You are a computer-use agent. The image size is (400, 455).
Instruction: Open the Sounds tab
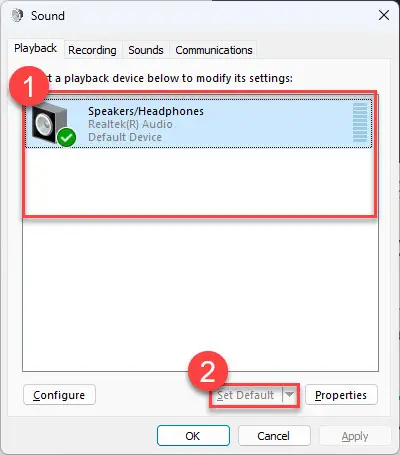(x=146, y=50)
